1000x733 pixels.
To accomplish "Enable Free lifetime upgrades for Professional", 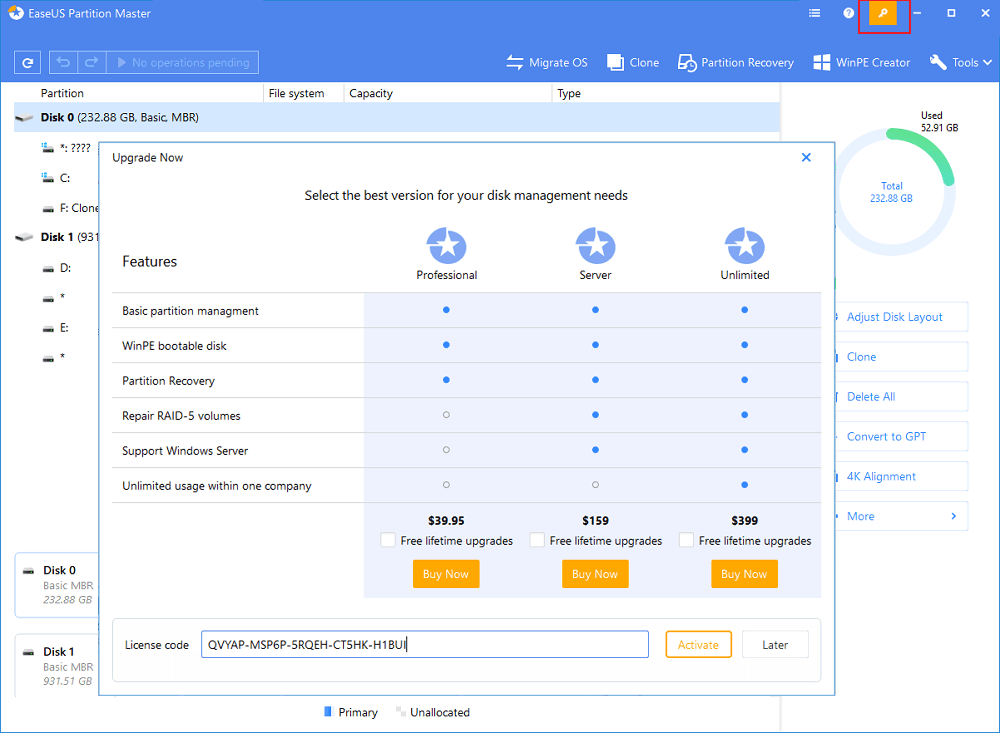I will pyautogui.click(x=388, y=540).
